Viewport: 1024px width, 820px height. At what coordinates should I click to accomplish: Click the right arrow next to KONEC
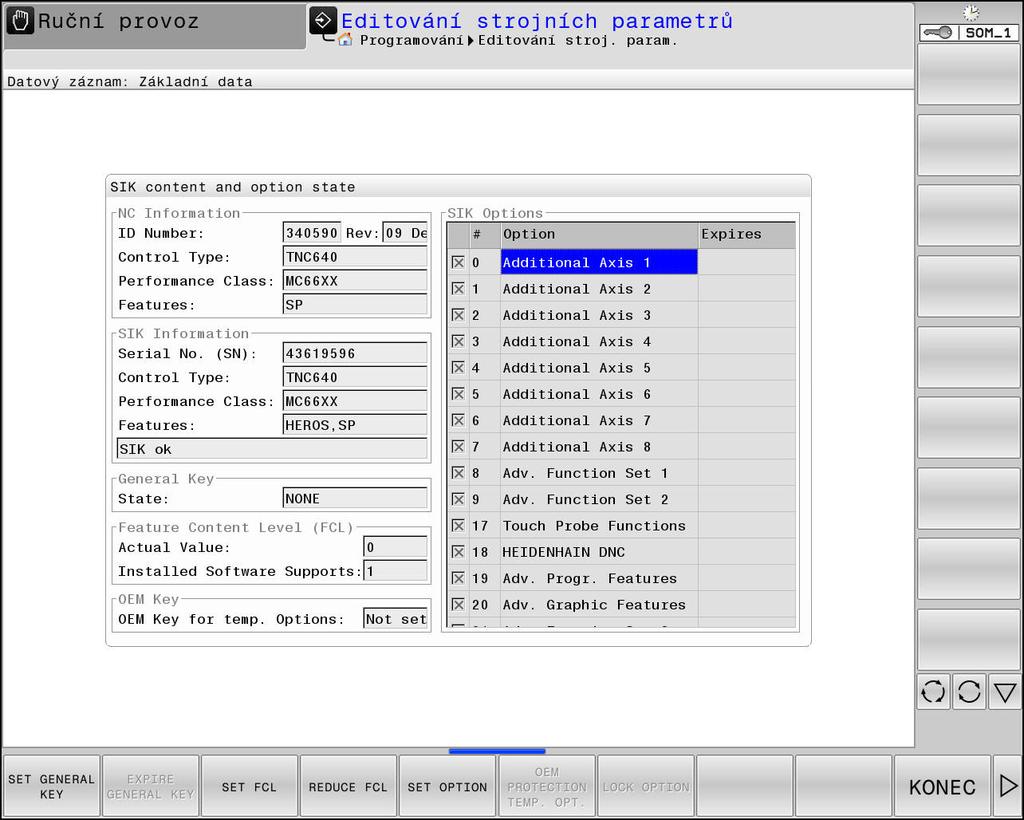point(1008,786)
